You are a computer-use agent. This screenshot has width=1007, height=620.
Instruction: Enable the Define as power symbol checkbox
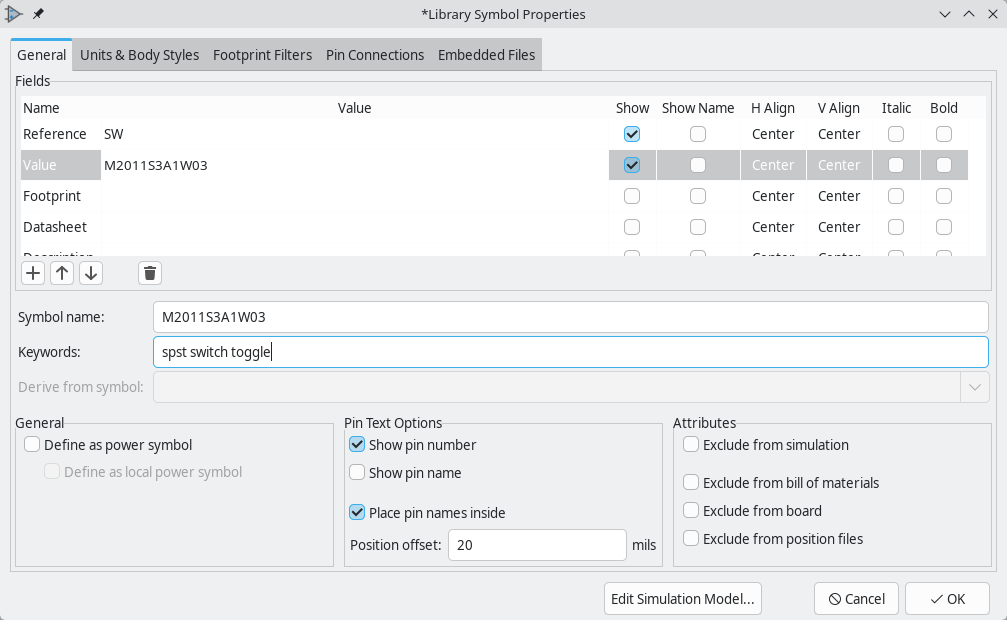[x=33, y=445]
